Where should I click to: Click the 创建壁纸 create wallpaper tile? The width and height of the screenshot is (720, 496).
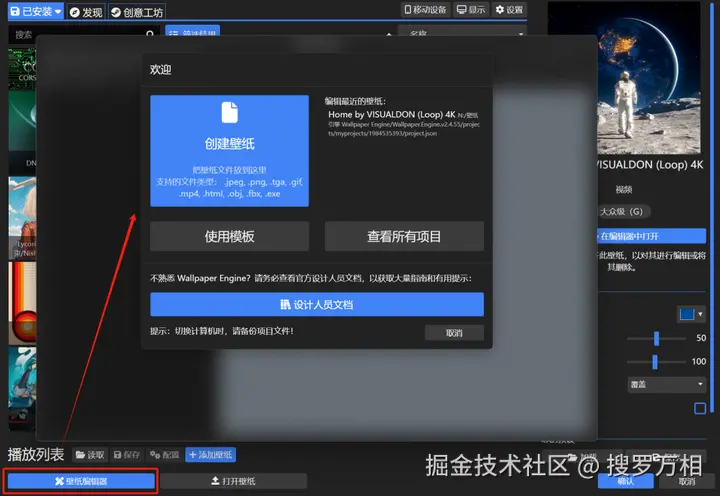tap(230, 151)
